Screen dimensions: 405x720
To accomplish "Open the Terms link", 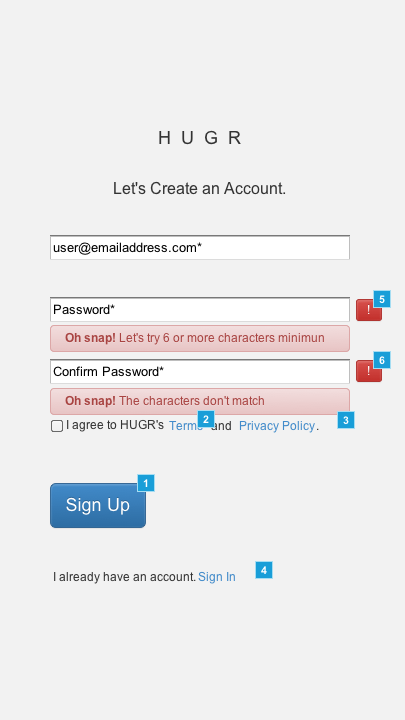I will point(186,426).
